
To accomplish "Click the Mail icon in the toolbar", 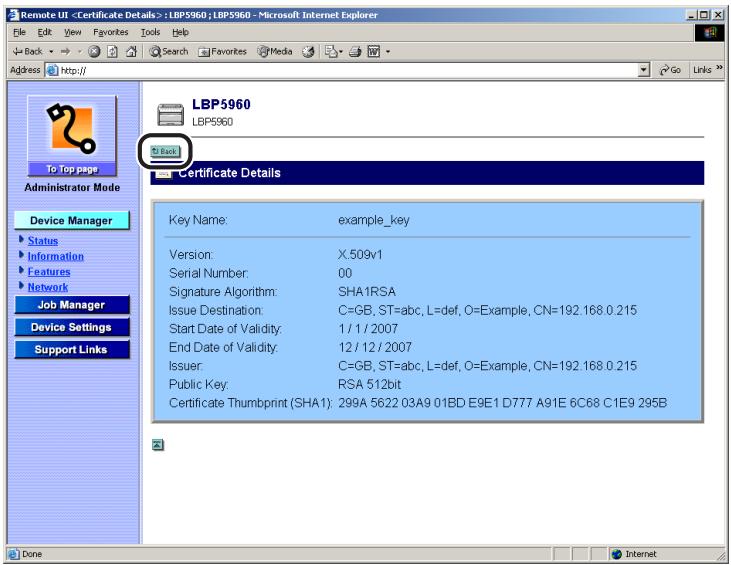I will click(333, 51).
